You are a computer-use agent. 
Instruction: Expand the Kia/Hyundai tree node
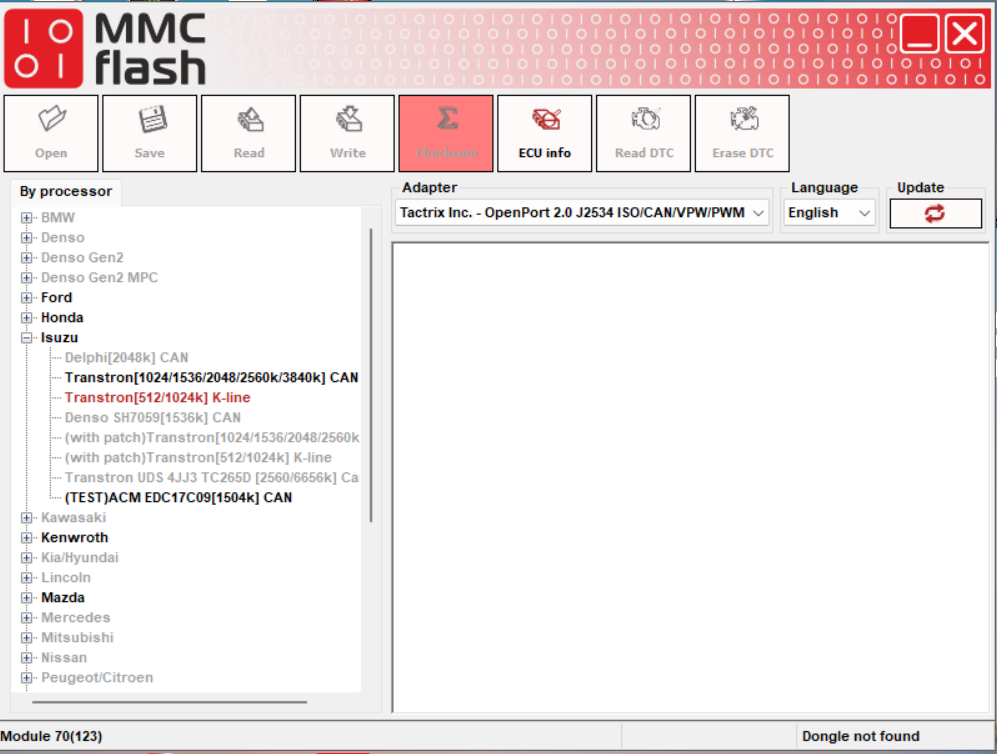(x=26, y=558)
